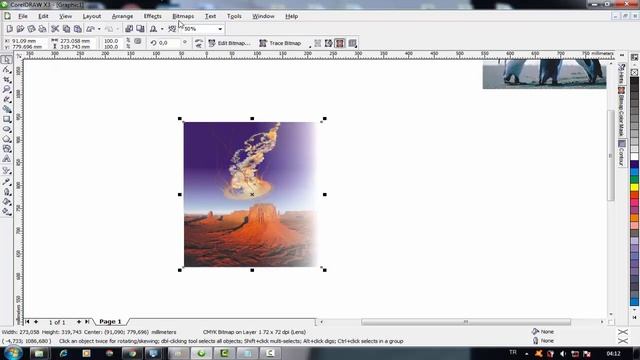
Task: Open the Arrange menu
Action: 122,16
